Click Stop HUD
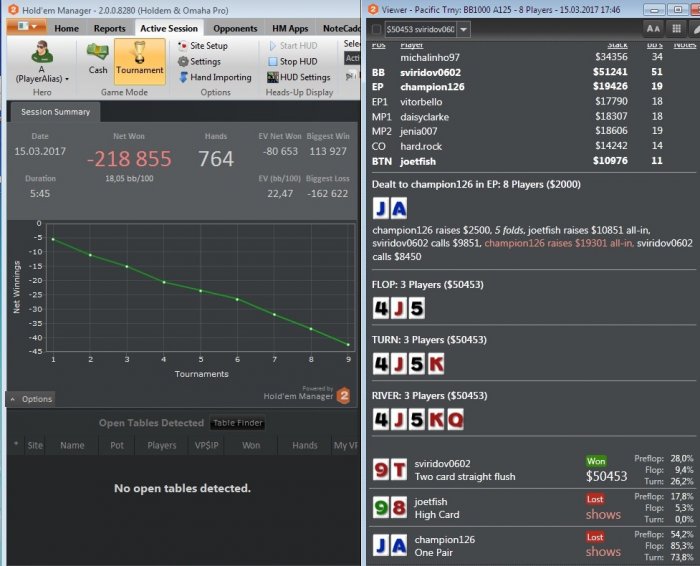700x566 pixels. coord(293,62)
